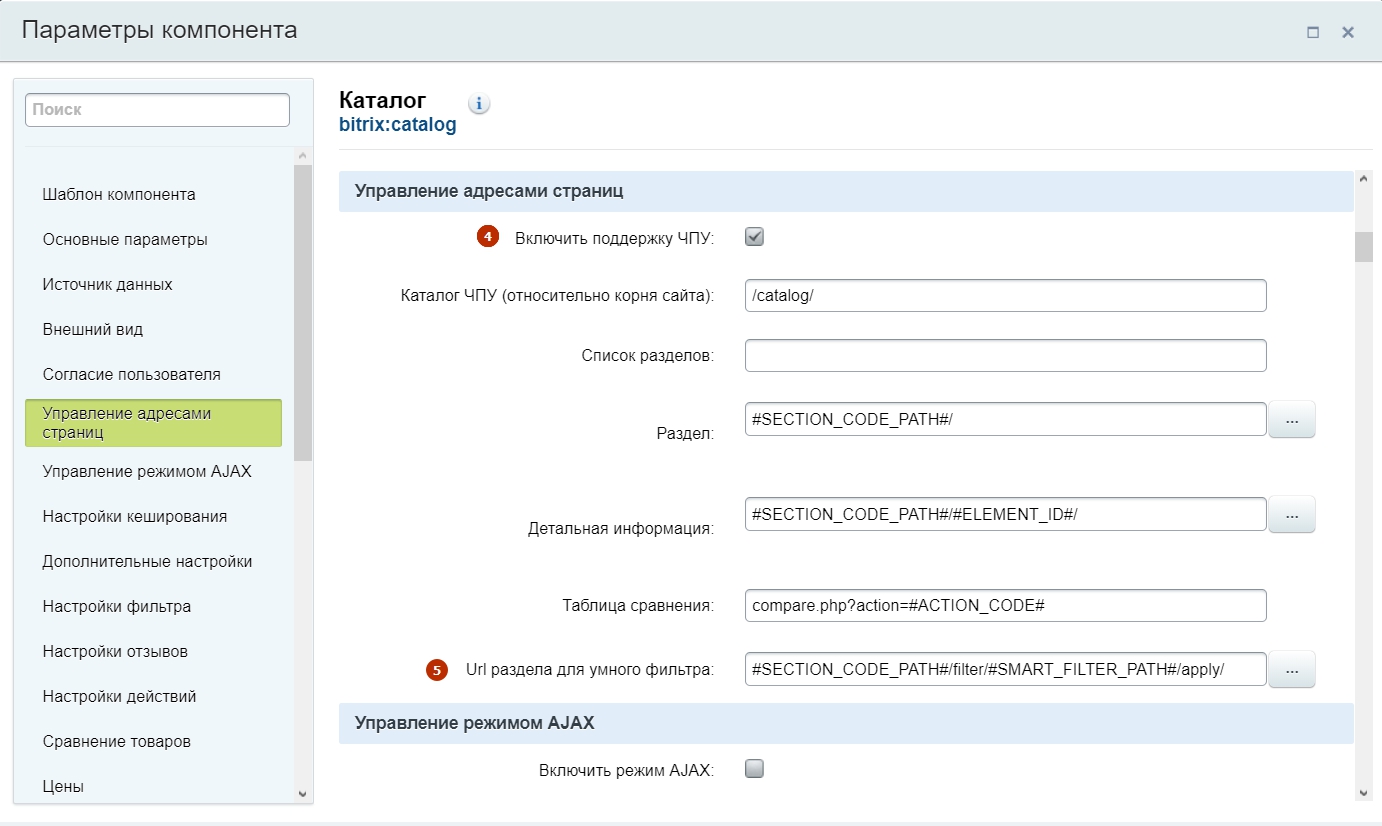Toggle the Включить поддержку ЧПУ checkbox
Viewport: 1382px width, 826px height.
tap(755, 237)
